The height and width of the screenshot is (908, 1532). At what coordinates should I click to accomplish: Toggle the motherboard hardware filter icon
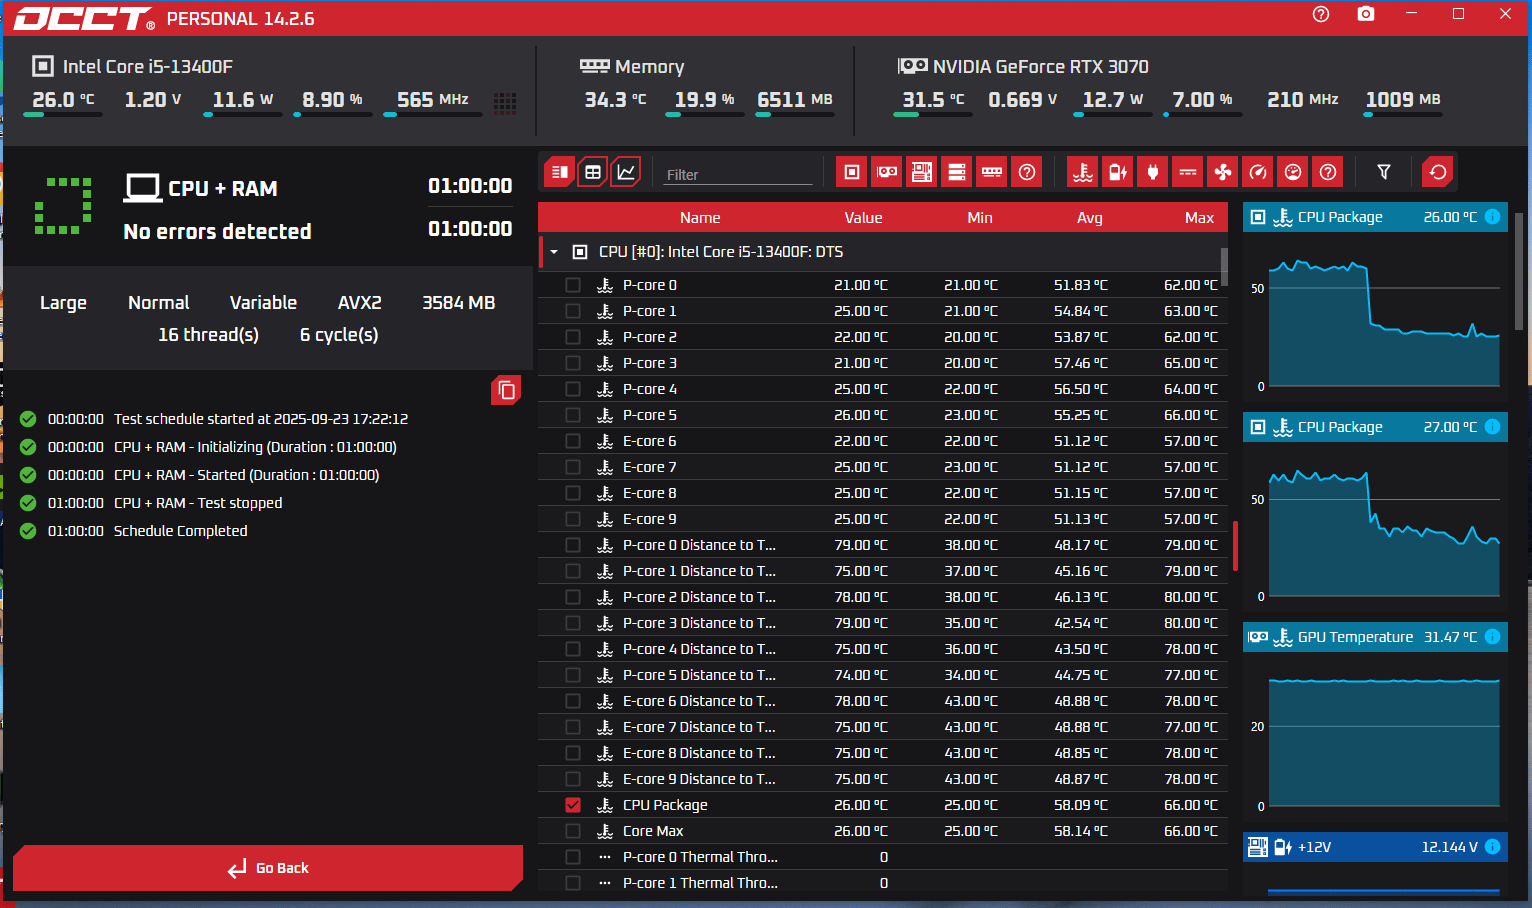pos(922,172)
